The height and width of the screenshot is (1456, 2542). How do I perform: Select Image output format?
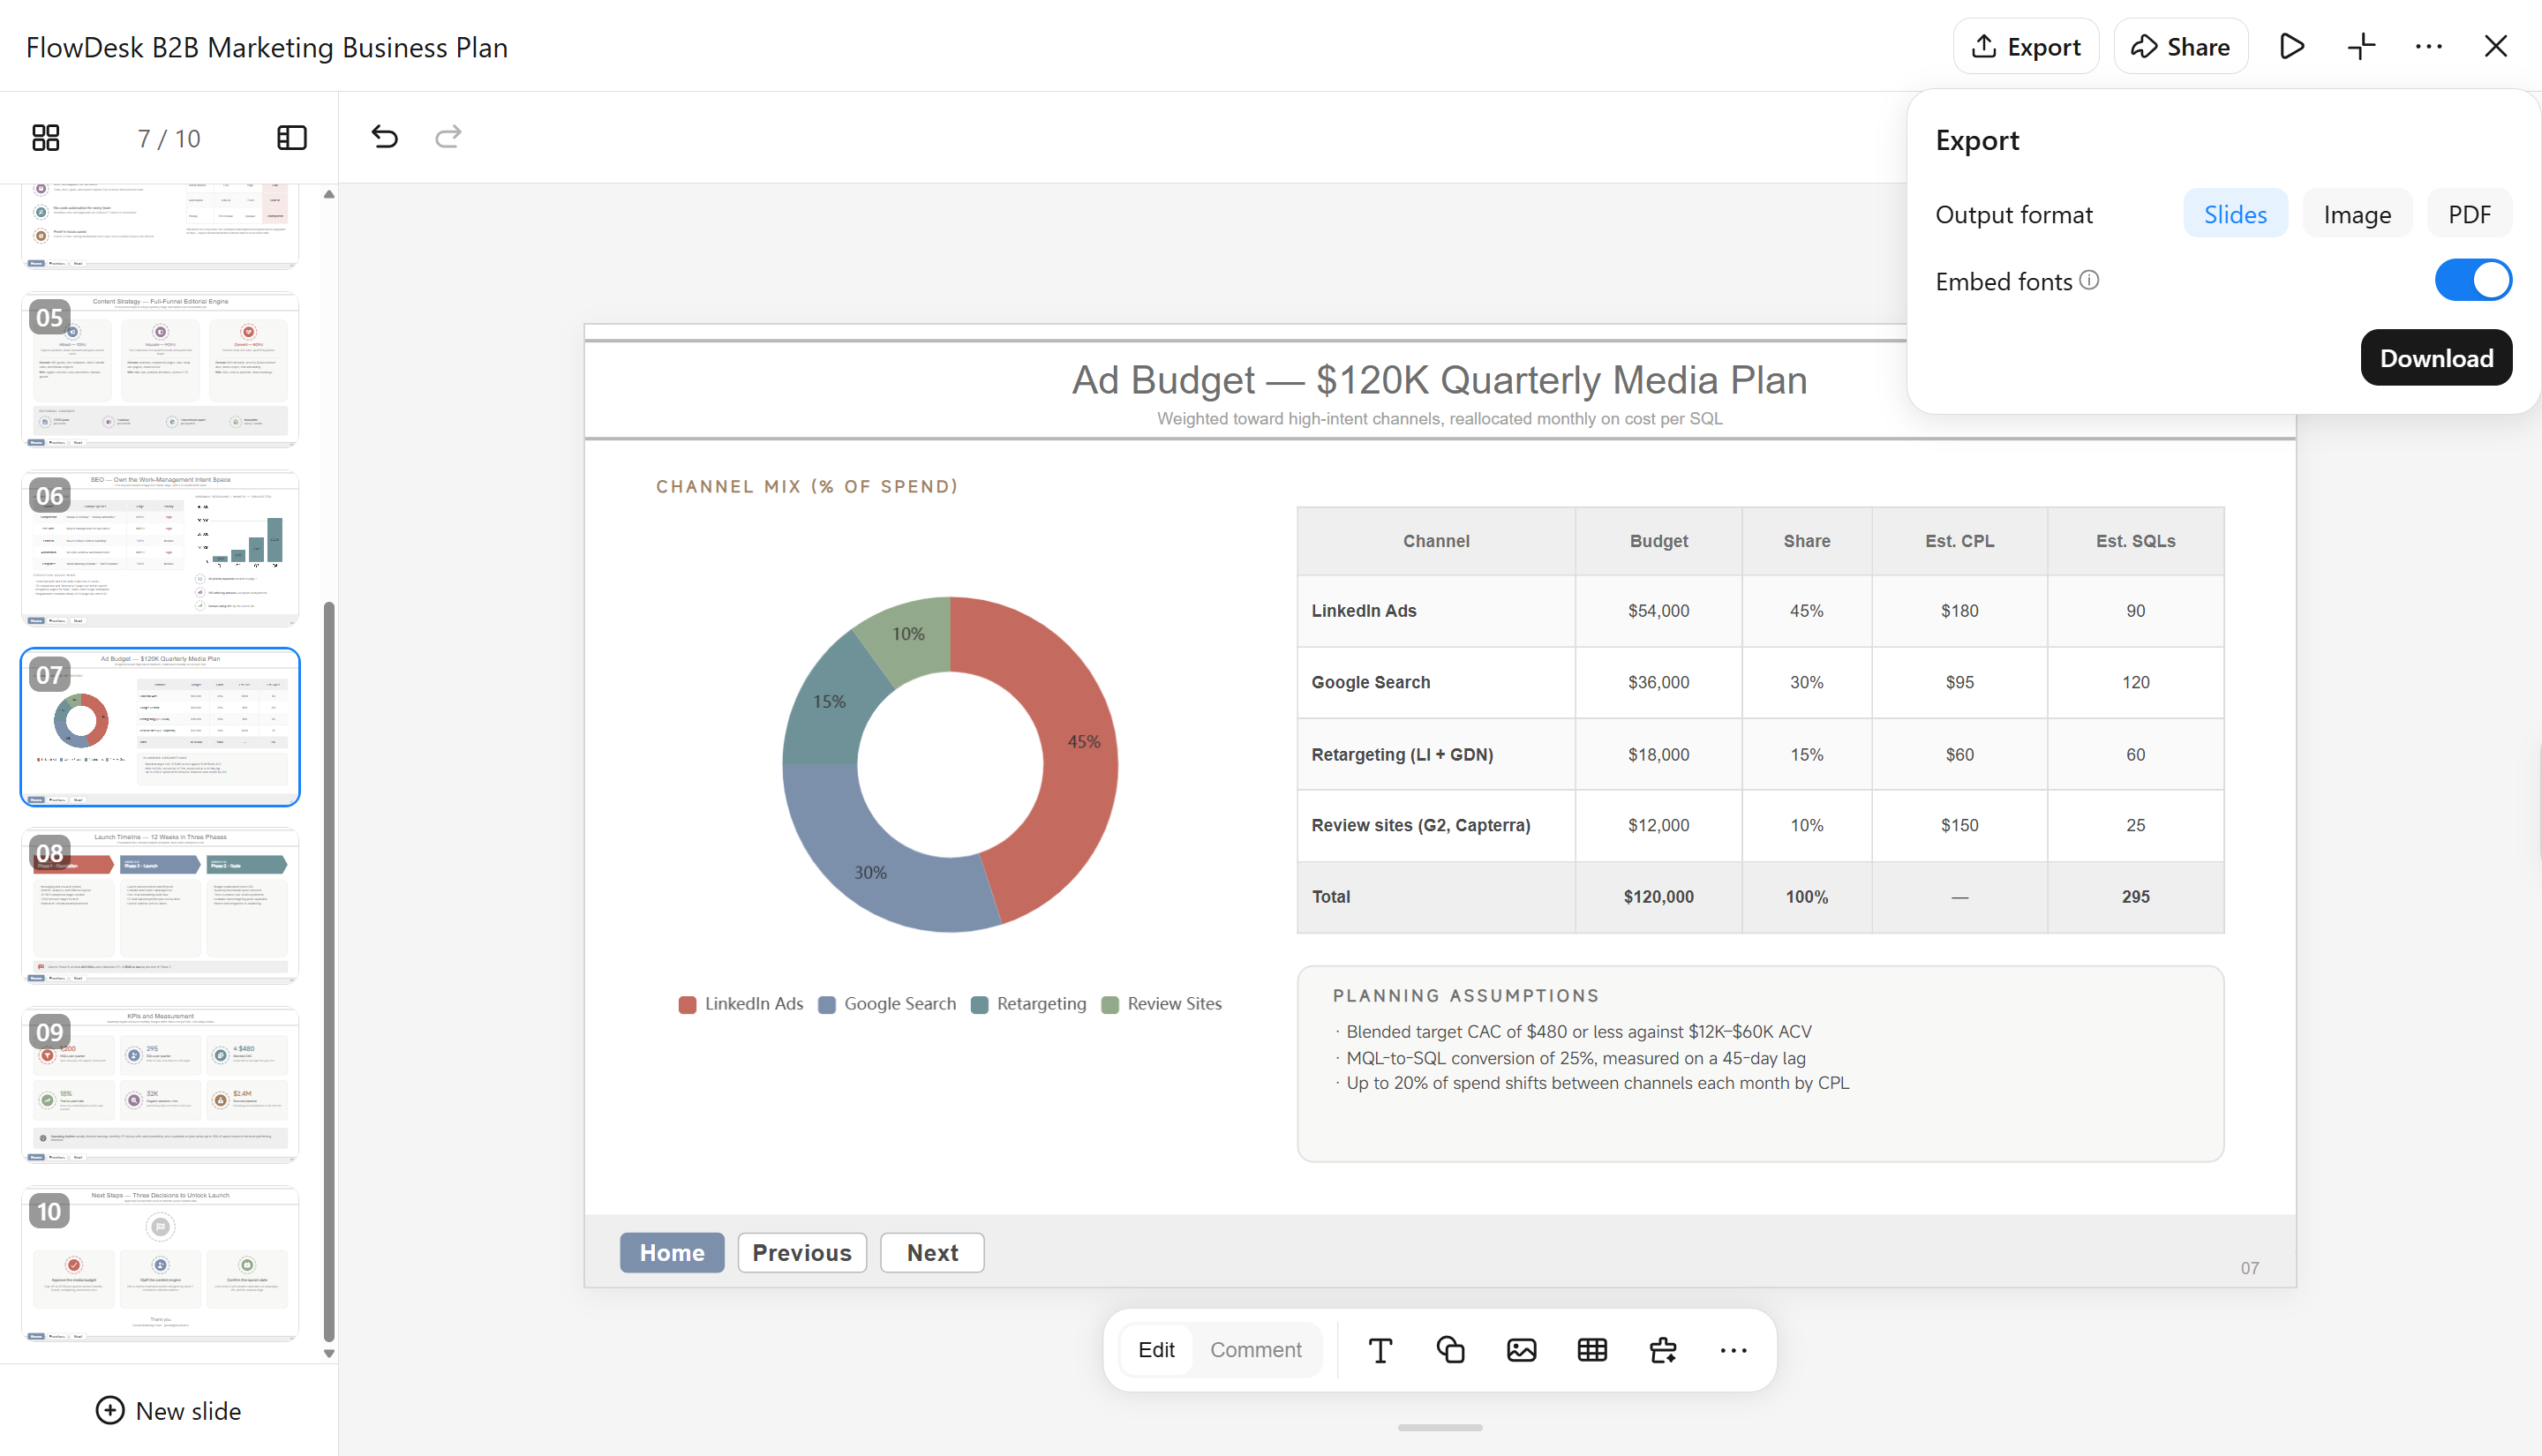click(x=2357, y=214)
